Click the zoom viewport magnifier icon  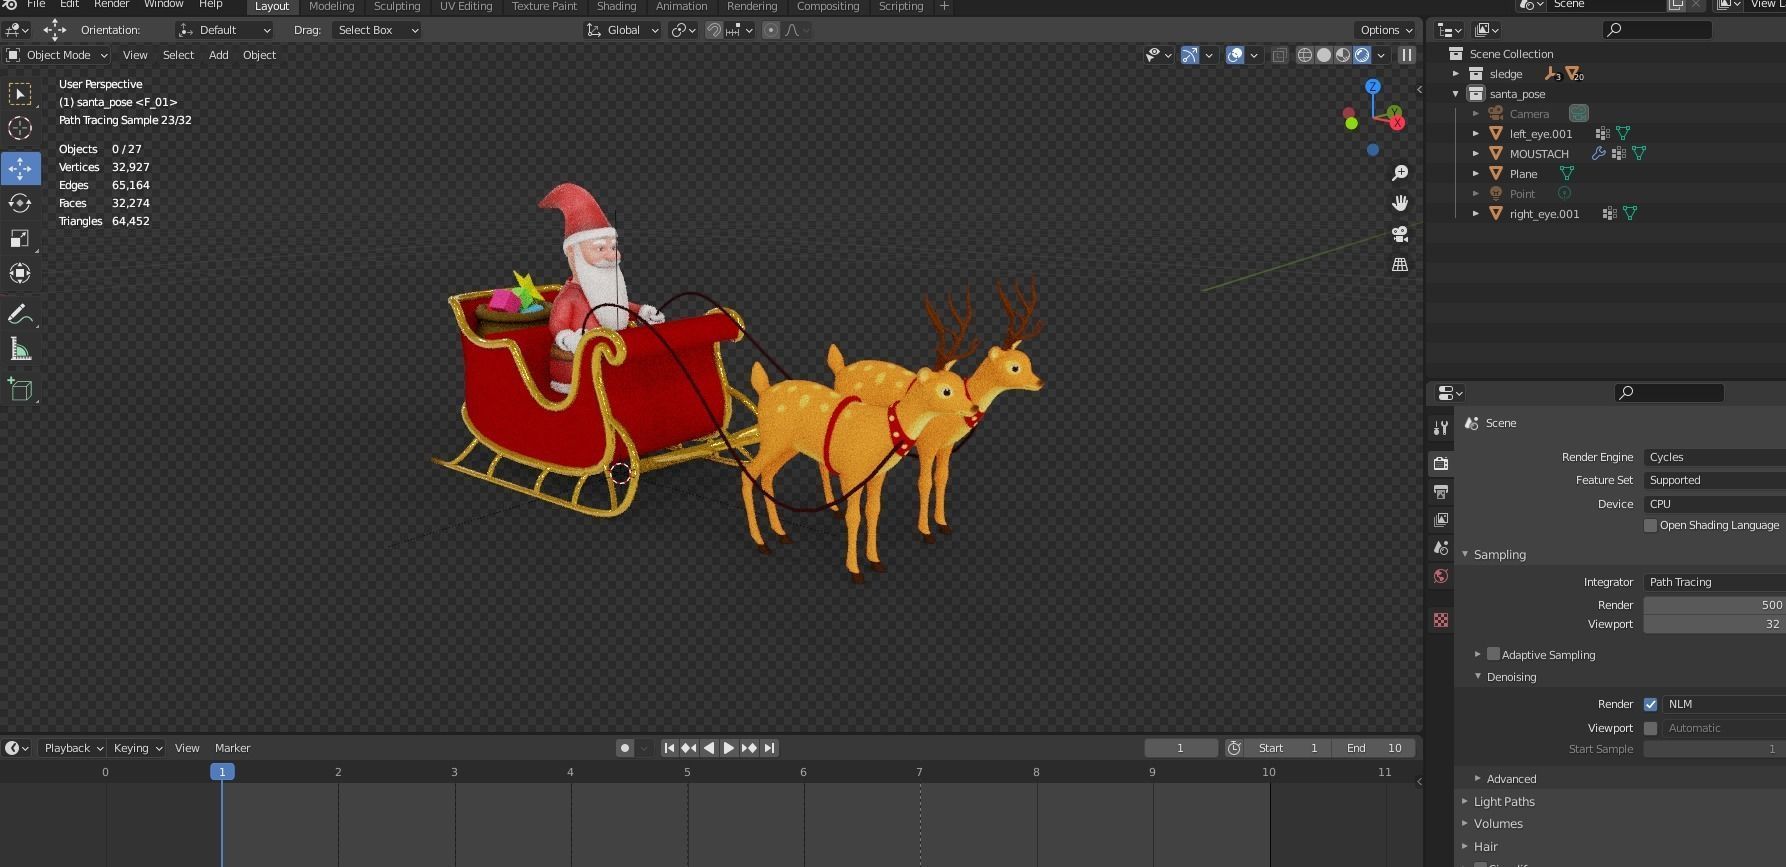[x=1400, y=173]
